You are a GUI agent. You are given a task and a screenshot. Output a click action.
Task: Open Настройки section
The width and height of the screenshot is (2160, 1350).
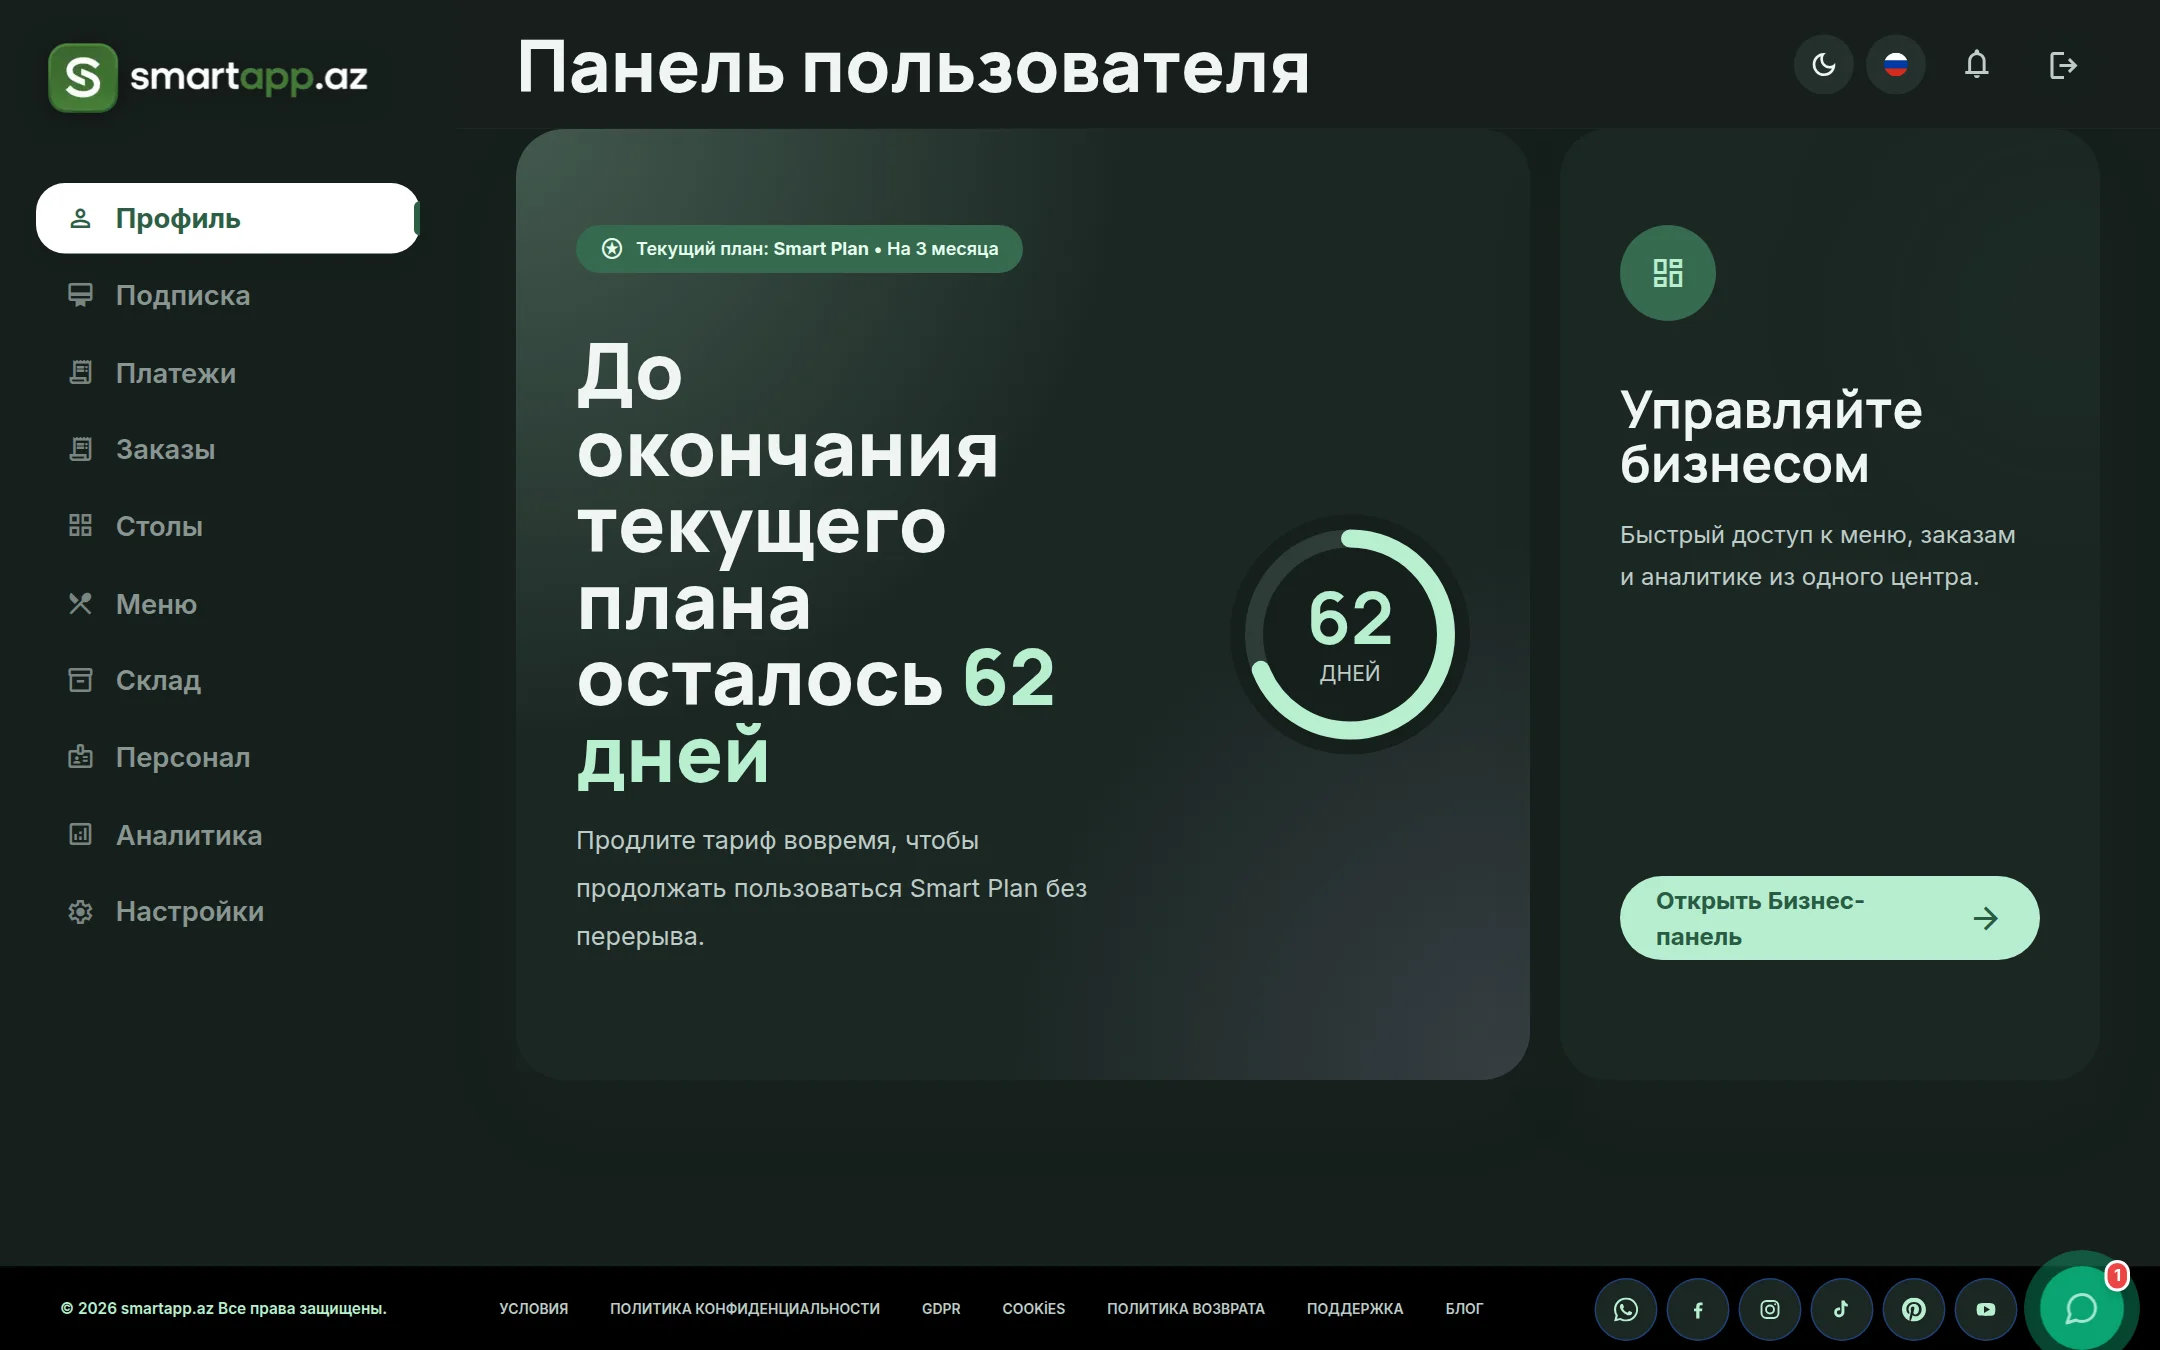(x=228, y=911)
